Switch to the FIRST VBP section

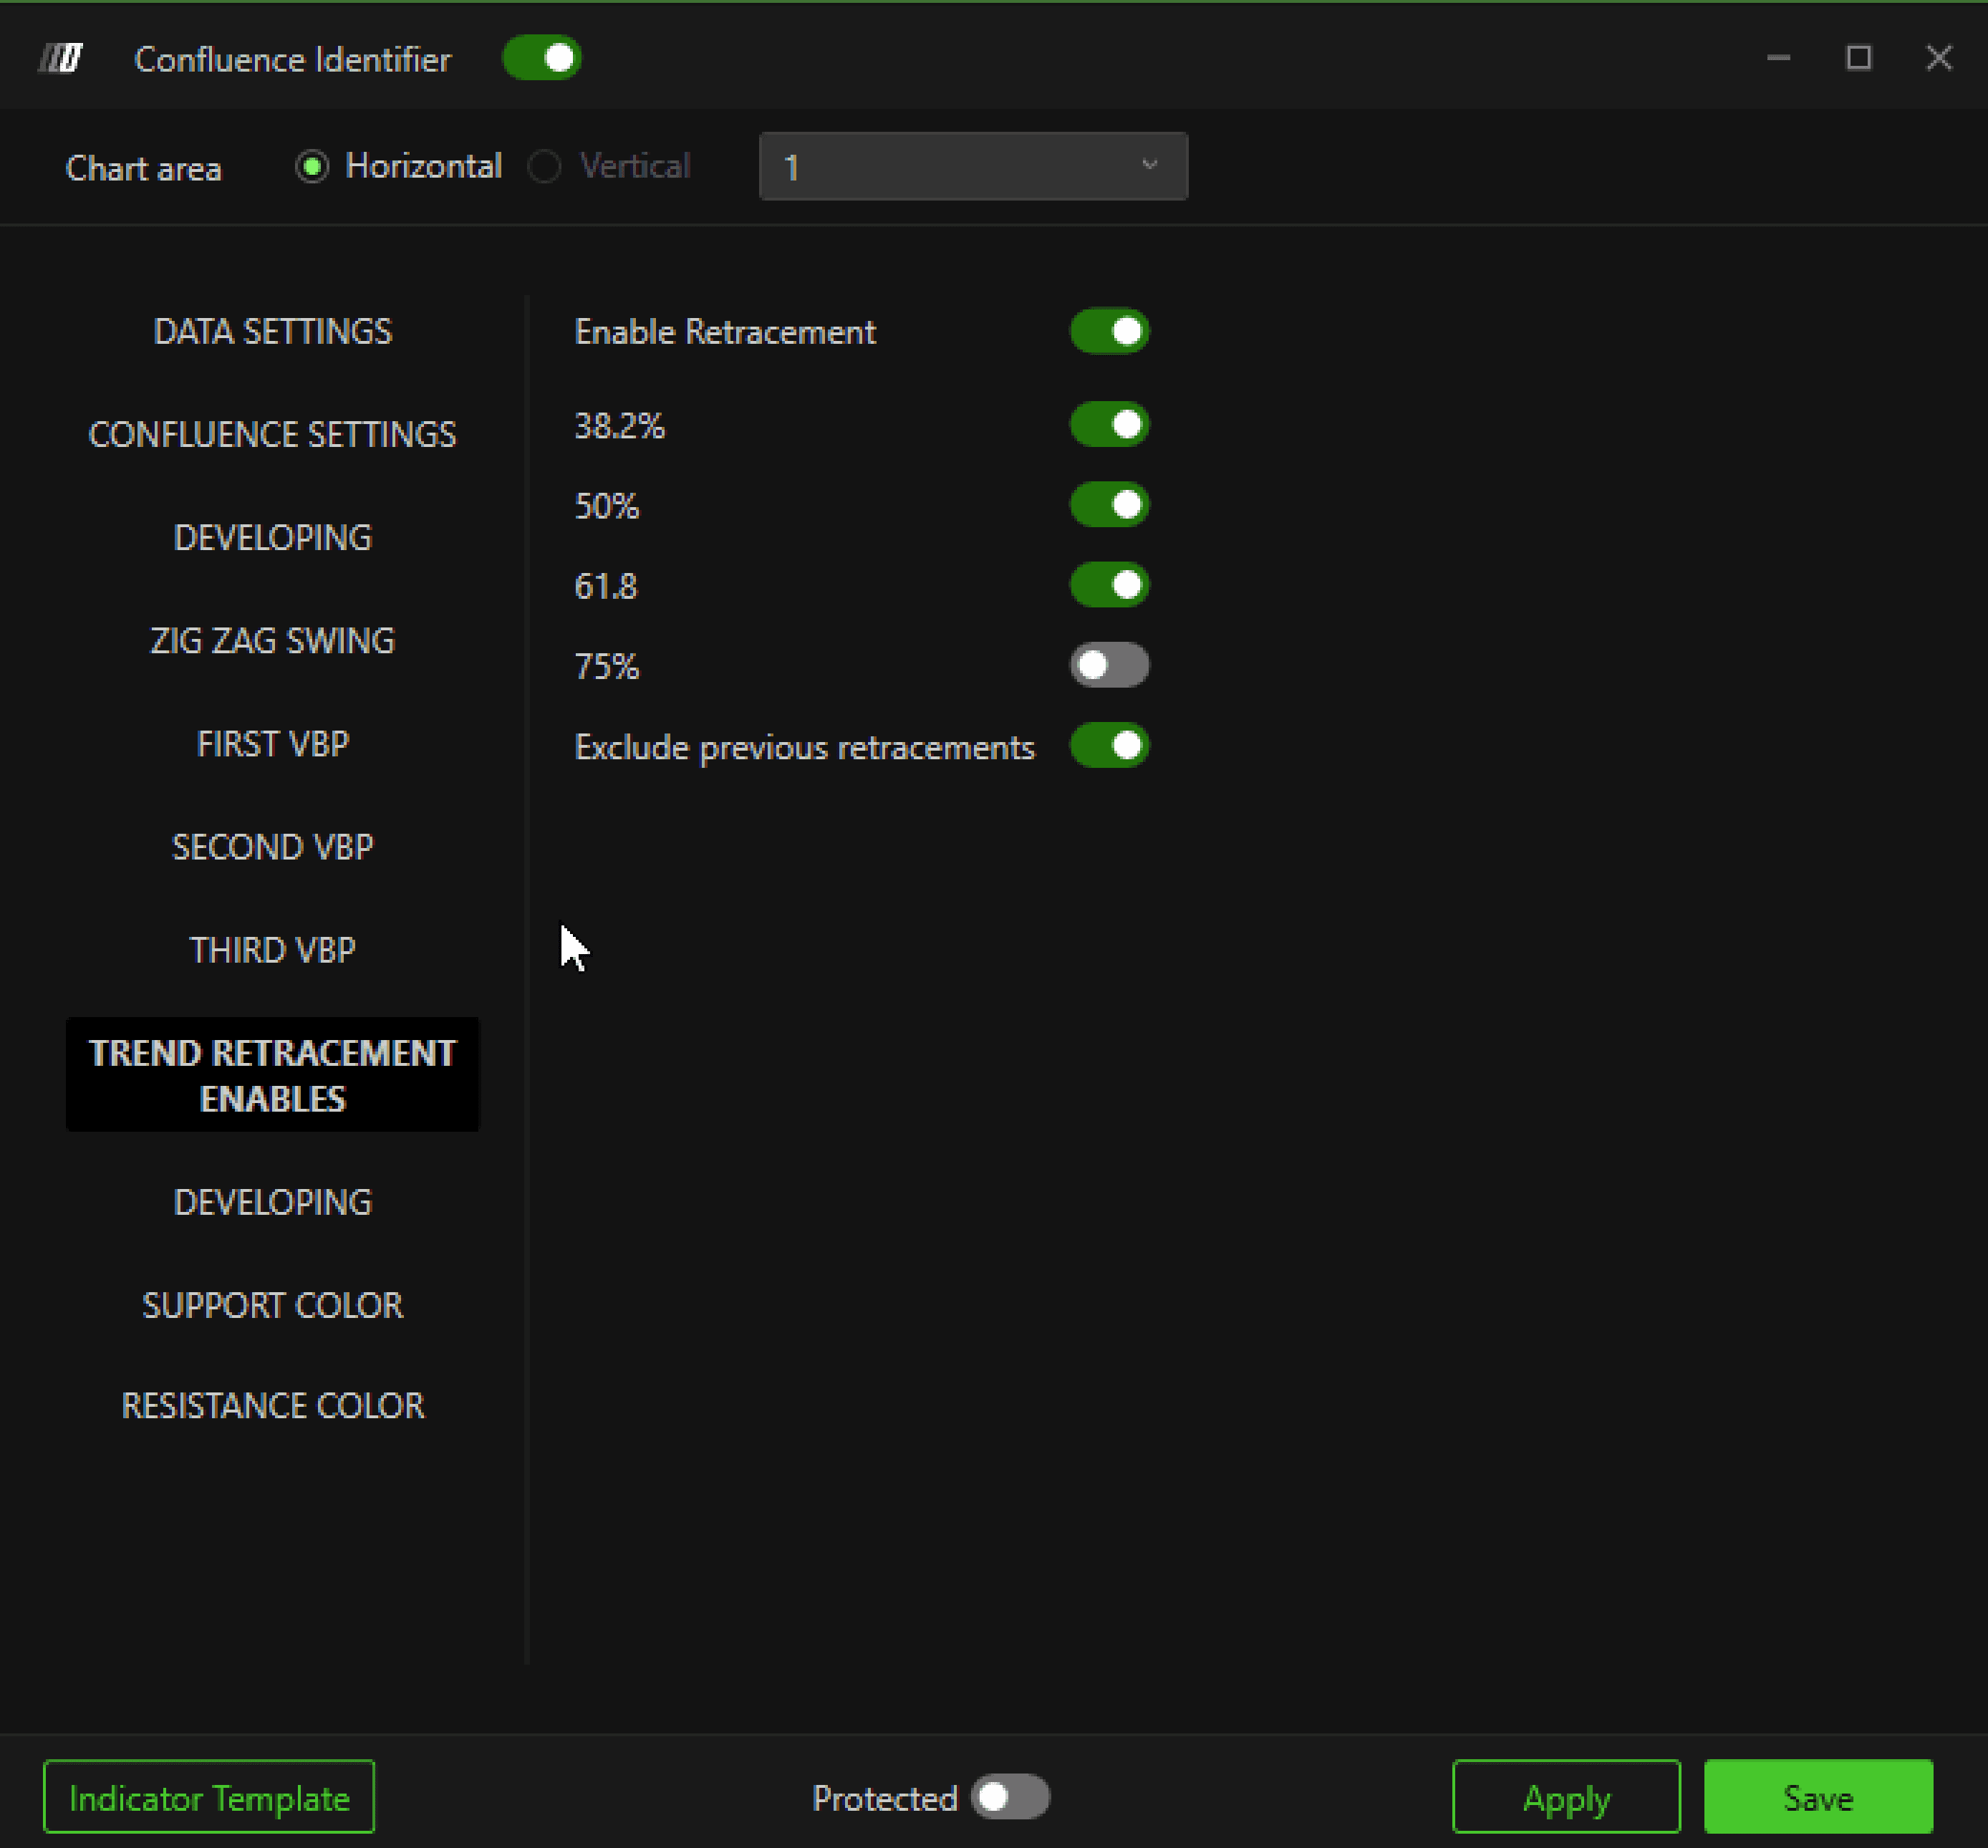click(x=273, y=744)
